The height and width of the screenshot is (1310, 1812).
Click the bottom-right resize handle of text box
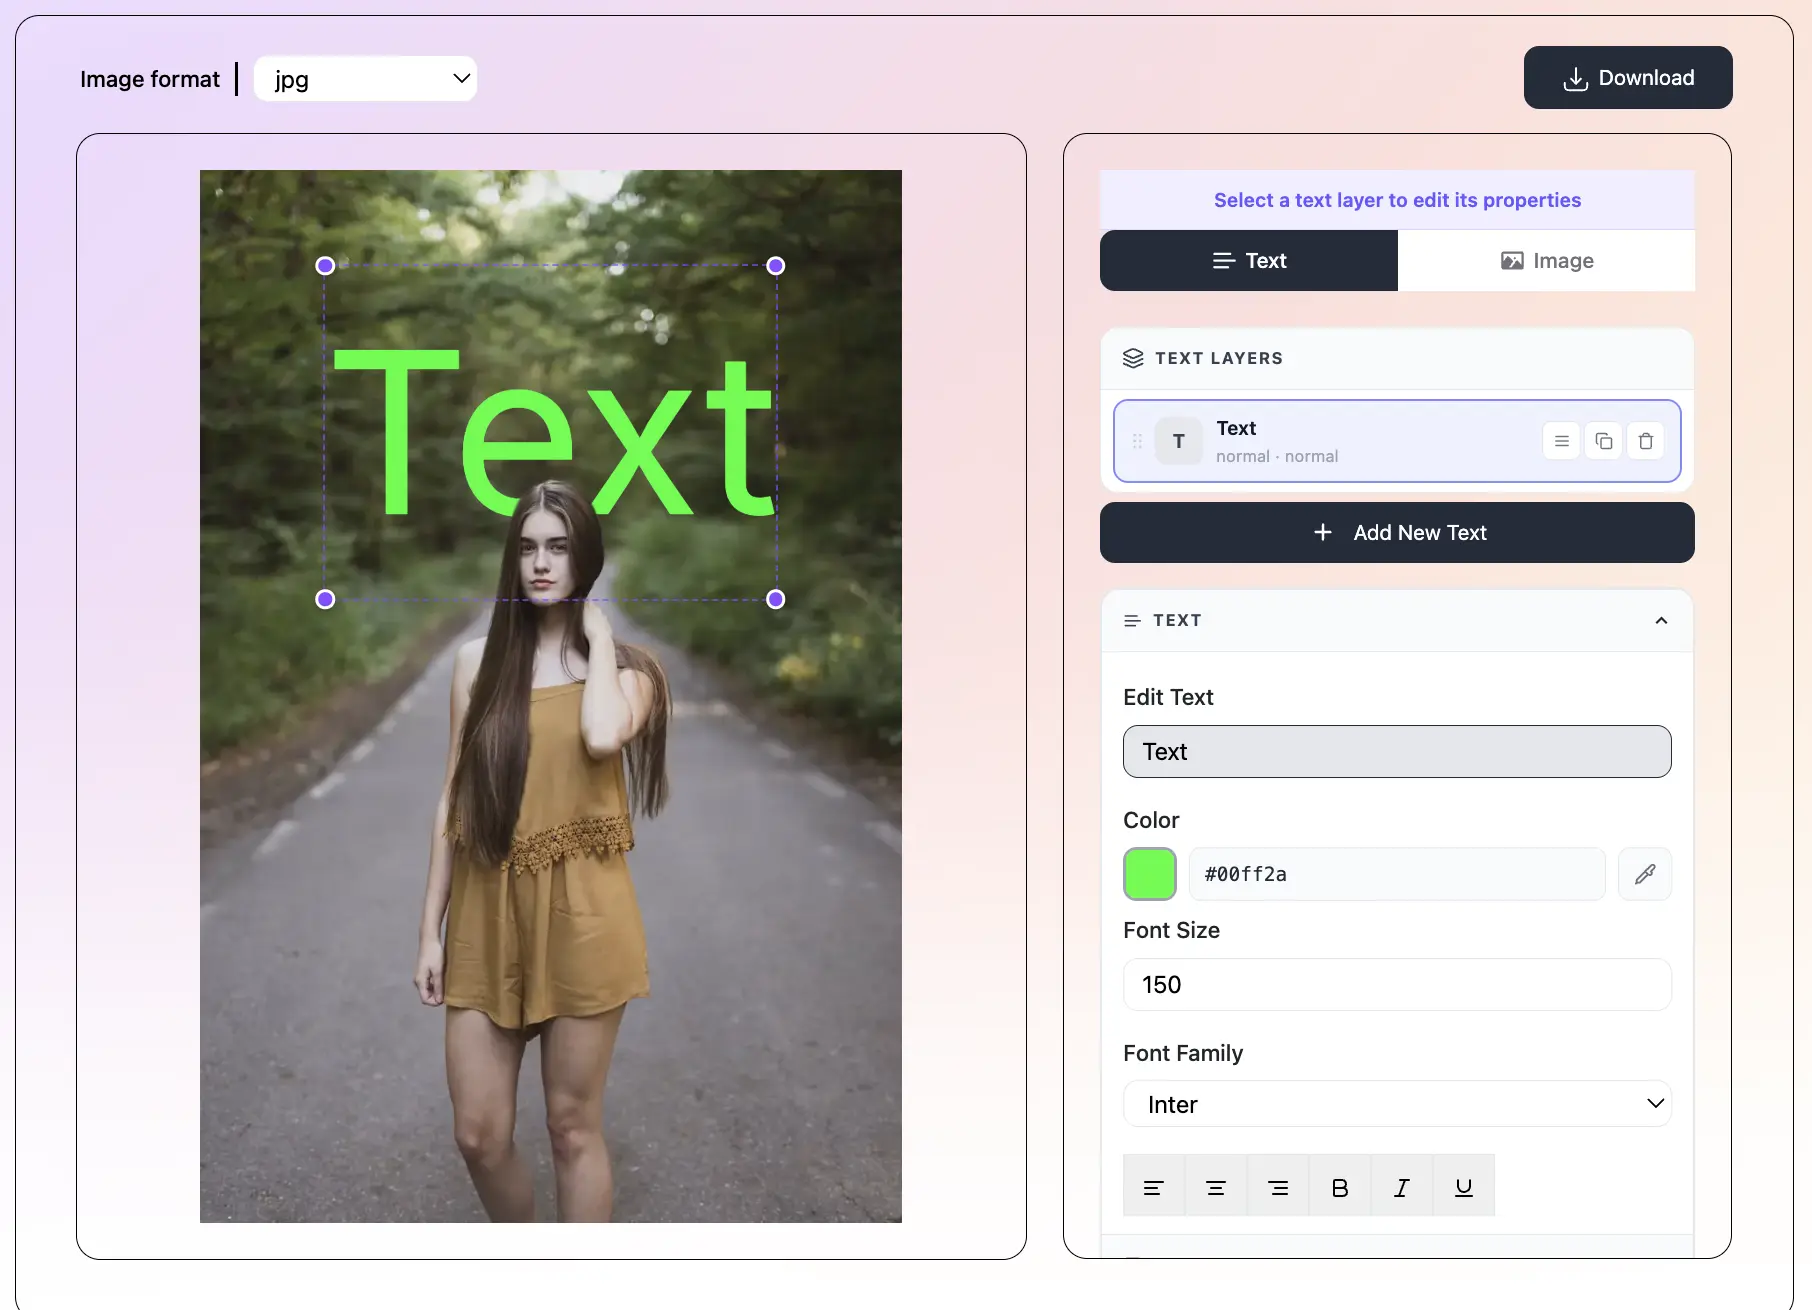(x=776, y=599)
